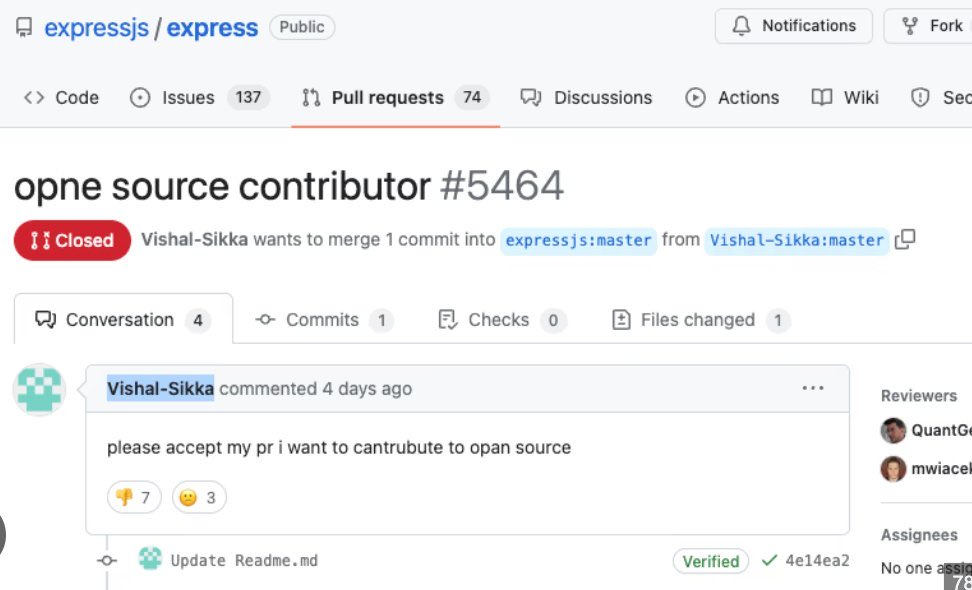Open the Wiki tab

pyautogui.click(x=845, y=97)
